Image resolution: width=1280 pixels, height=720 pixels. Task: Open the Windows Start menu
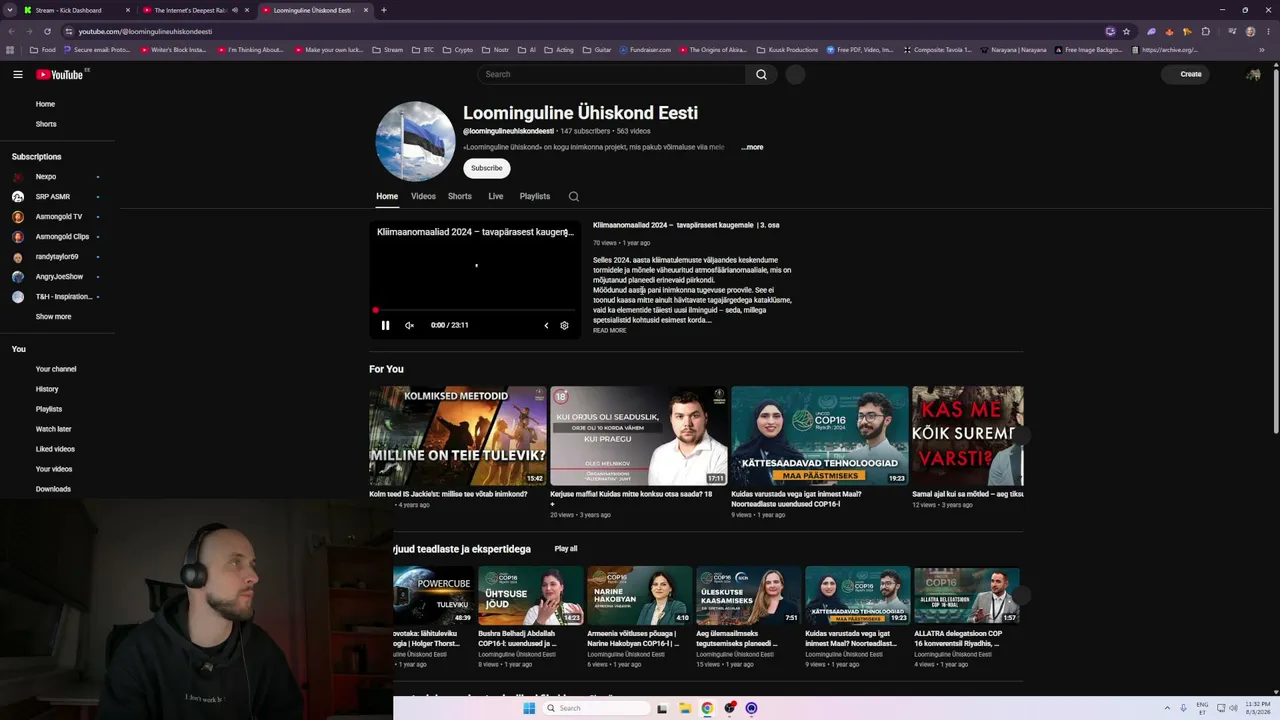529,708
